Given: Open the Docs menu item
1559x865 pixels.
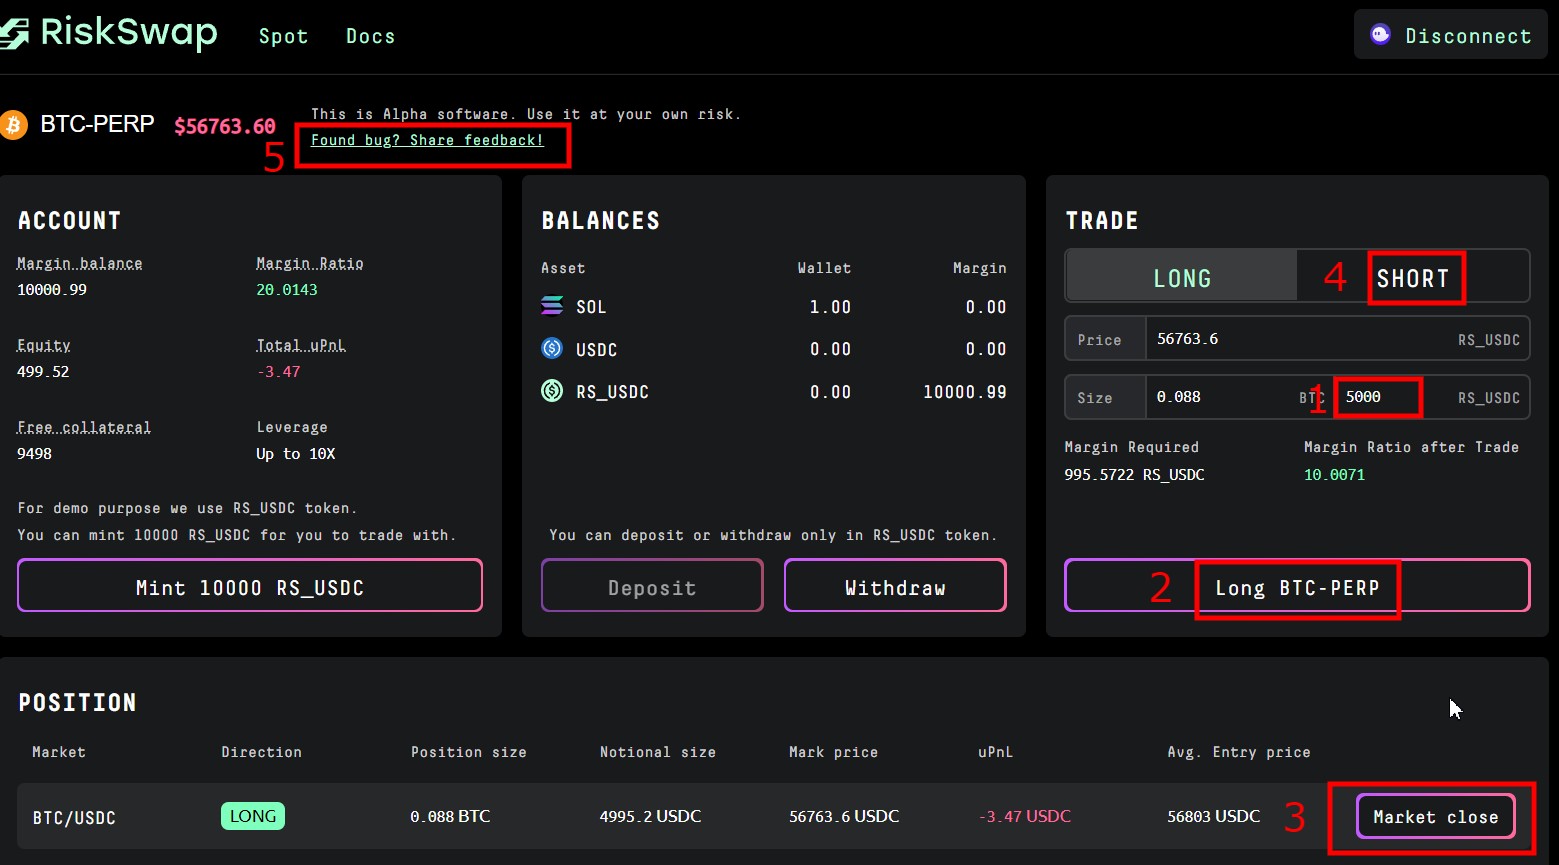Looking at the screenshot, I should pyautogui.click(x=370, y=36).
